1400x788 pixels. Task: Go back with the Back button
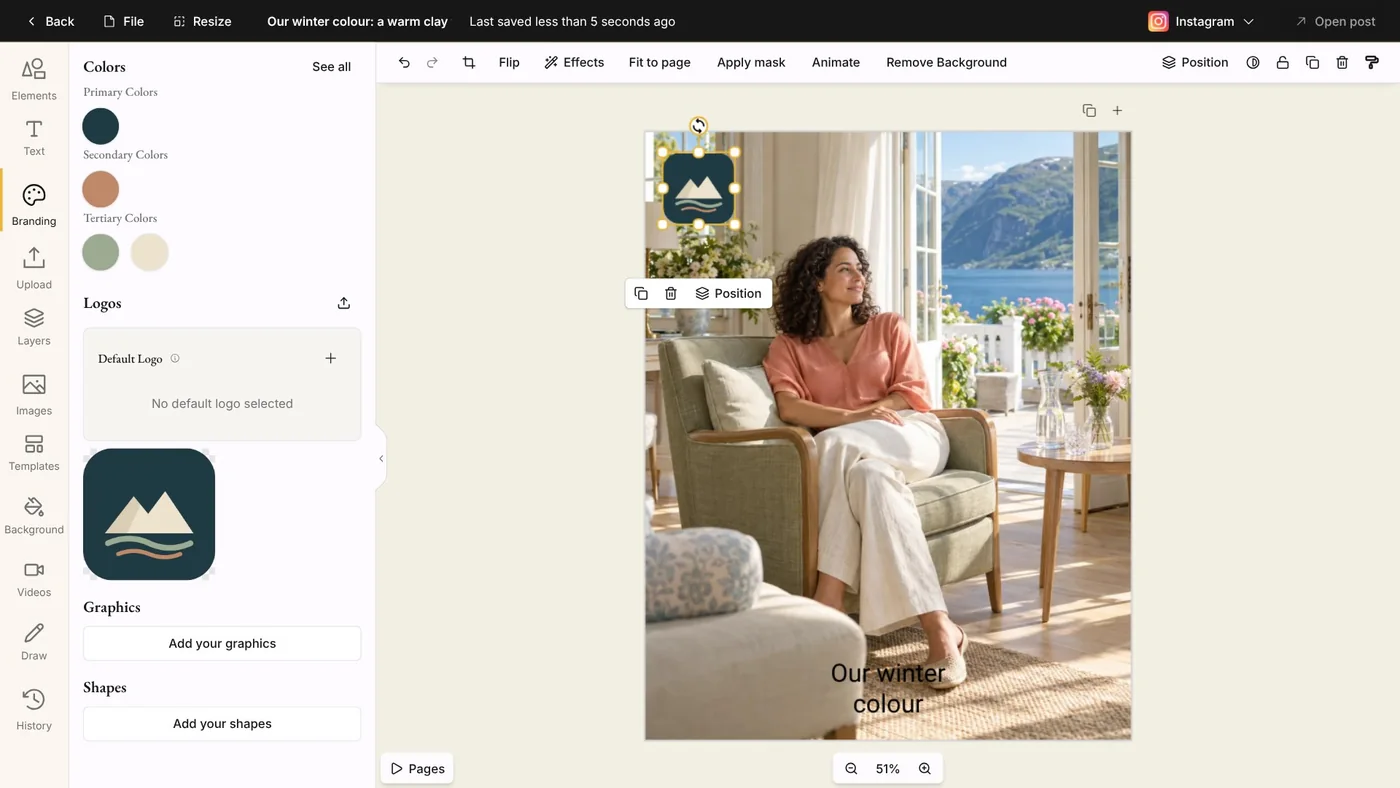(51, 21)
